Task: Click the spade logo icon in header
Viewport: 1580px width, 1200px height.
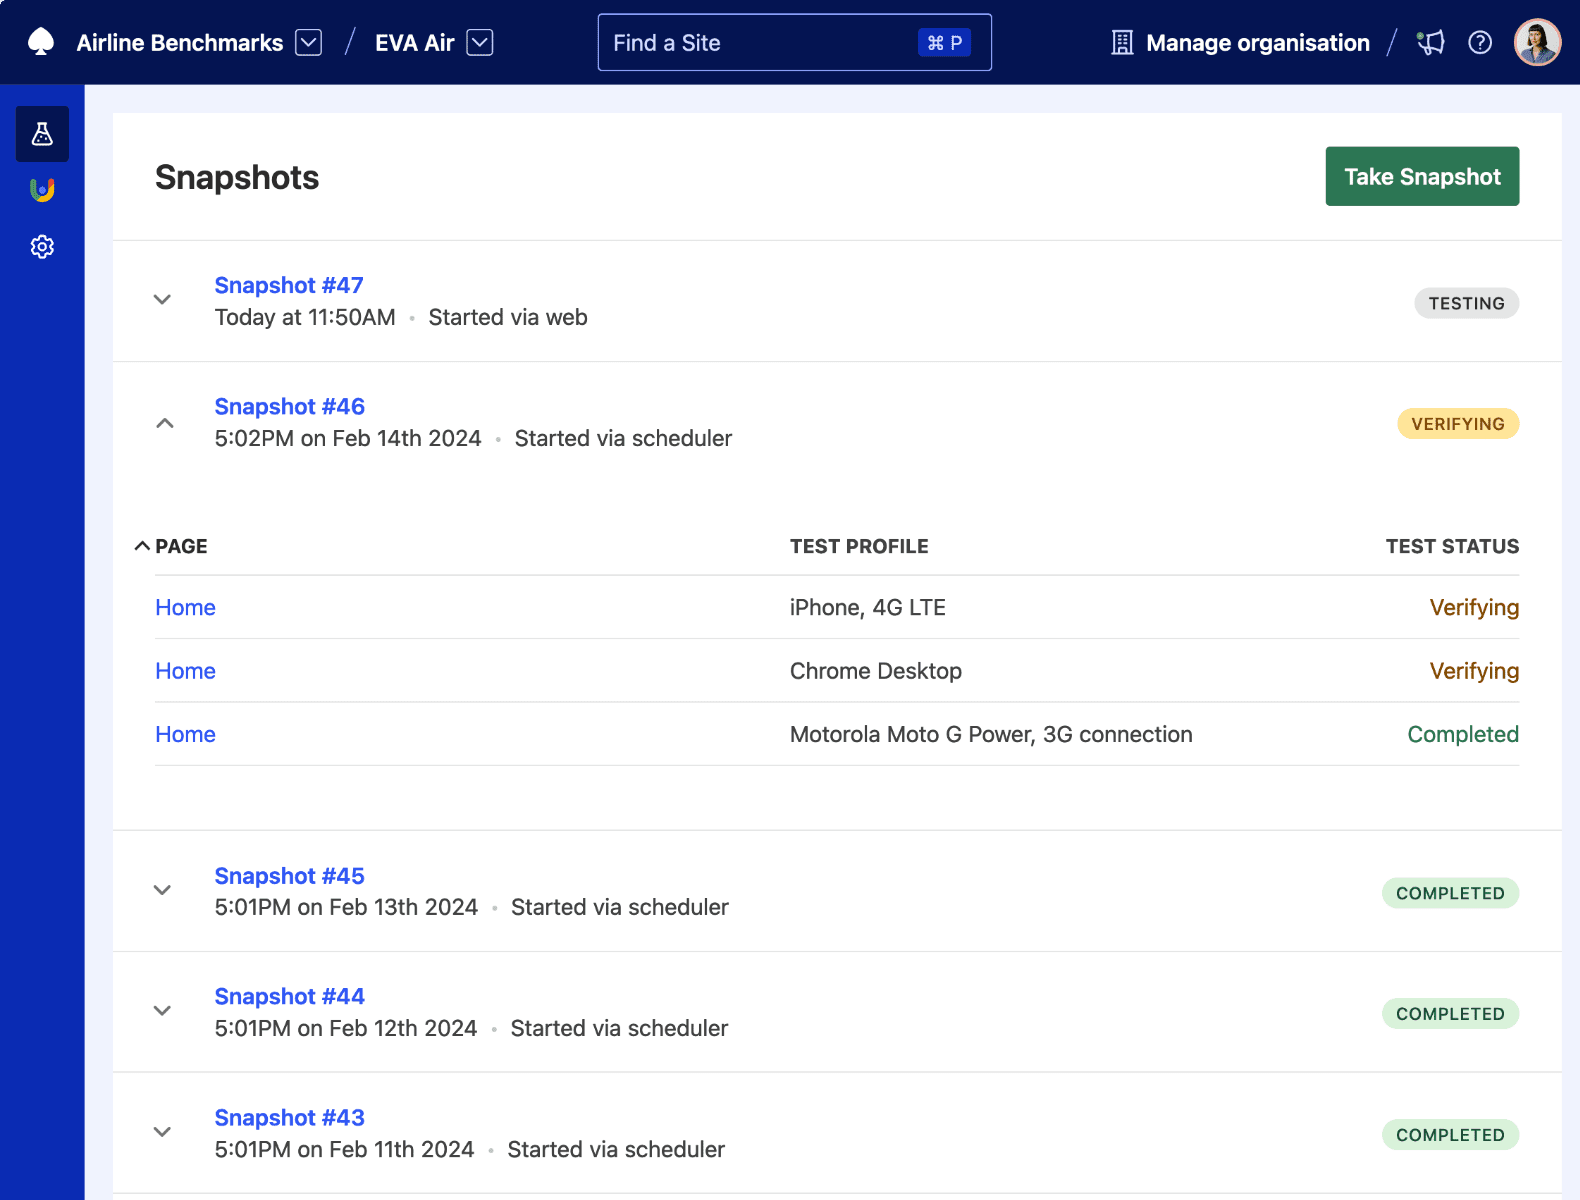Action: click(41, 42)
